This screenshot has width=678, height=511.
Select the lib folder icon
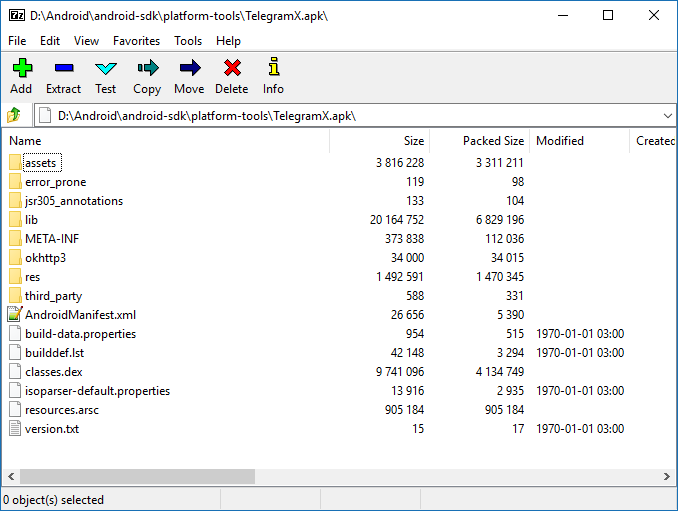pyautogui.click(x=15, y=220)
